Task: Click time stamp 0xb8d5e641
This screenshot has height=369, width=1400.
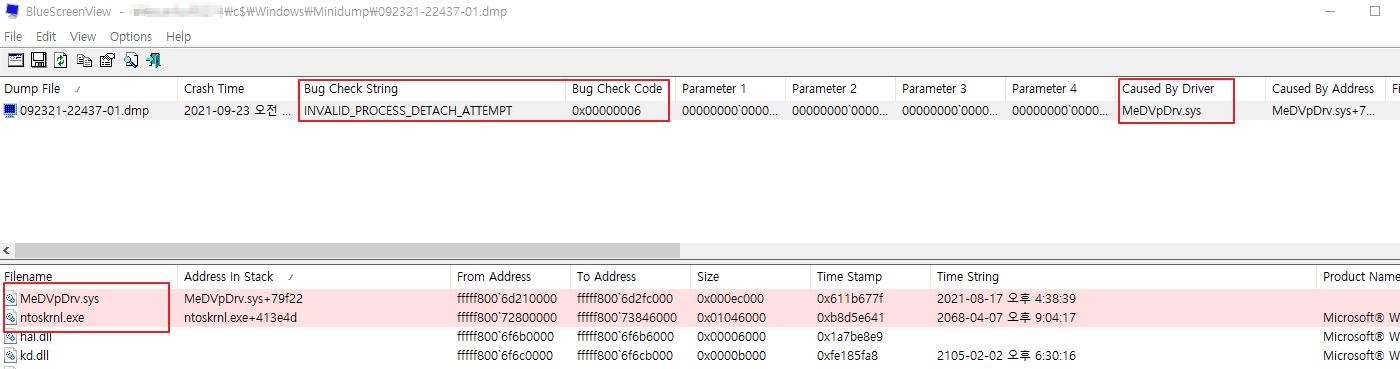Action: 851,318
